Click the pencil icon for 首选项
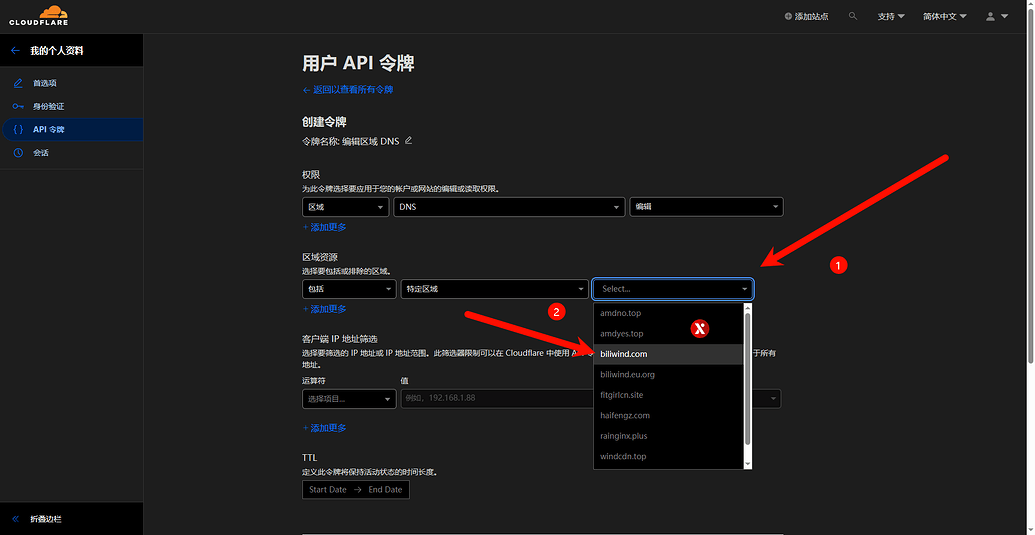Image resolution: width=1035 pixels, height=535 pixels. (x=18, y=83)
